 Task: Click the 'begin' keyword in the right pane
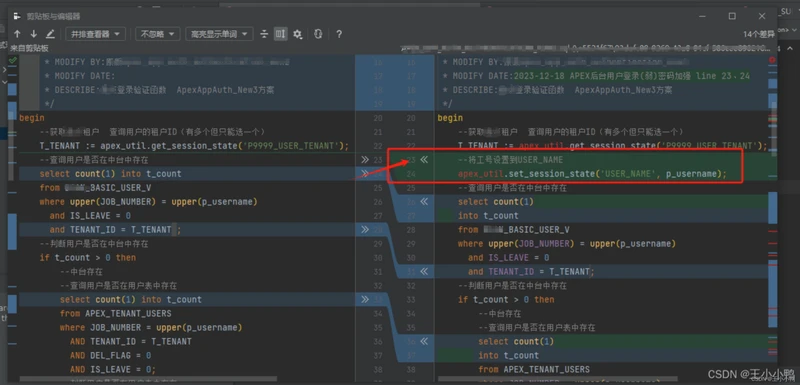click(450, 118)
